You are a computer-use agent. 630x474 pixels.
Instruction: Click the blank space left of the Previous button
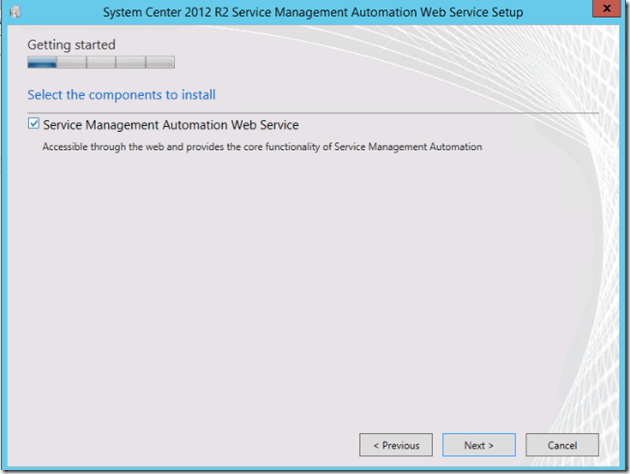[x=200, y=445]
